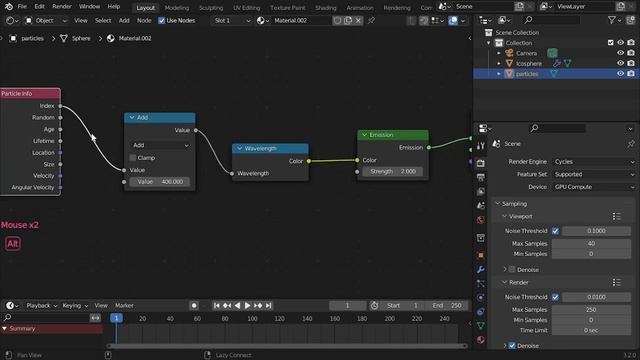
Task: Collapse the Wavelength node
Action: [x=240, y=148]
